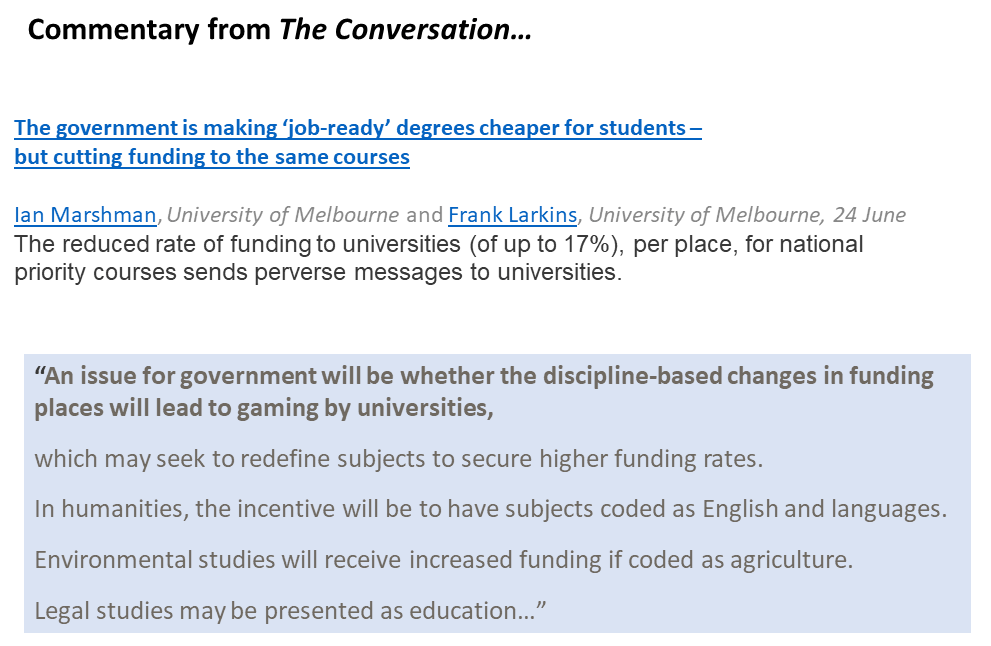Click the 'perverse messages to universities' phrase

[x=449, y=272]
